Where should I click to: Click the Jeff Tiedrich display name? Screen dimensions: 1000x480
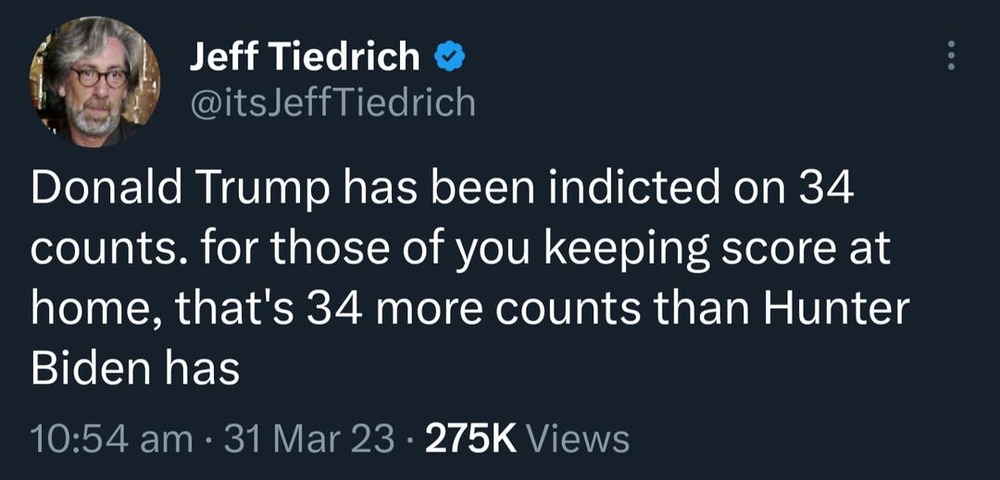pos(304,58)
